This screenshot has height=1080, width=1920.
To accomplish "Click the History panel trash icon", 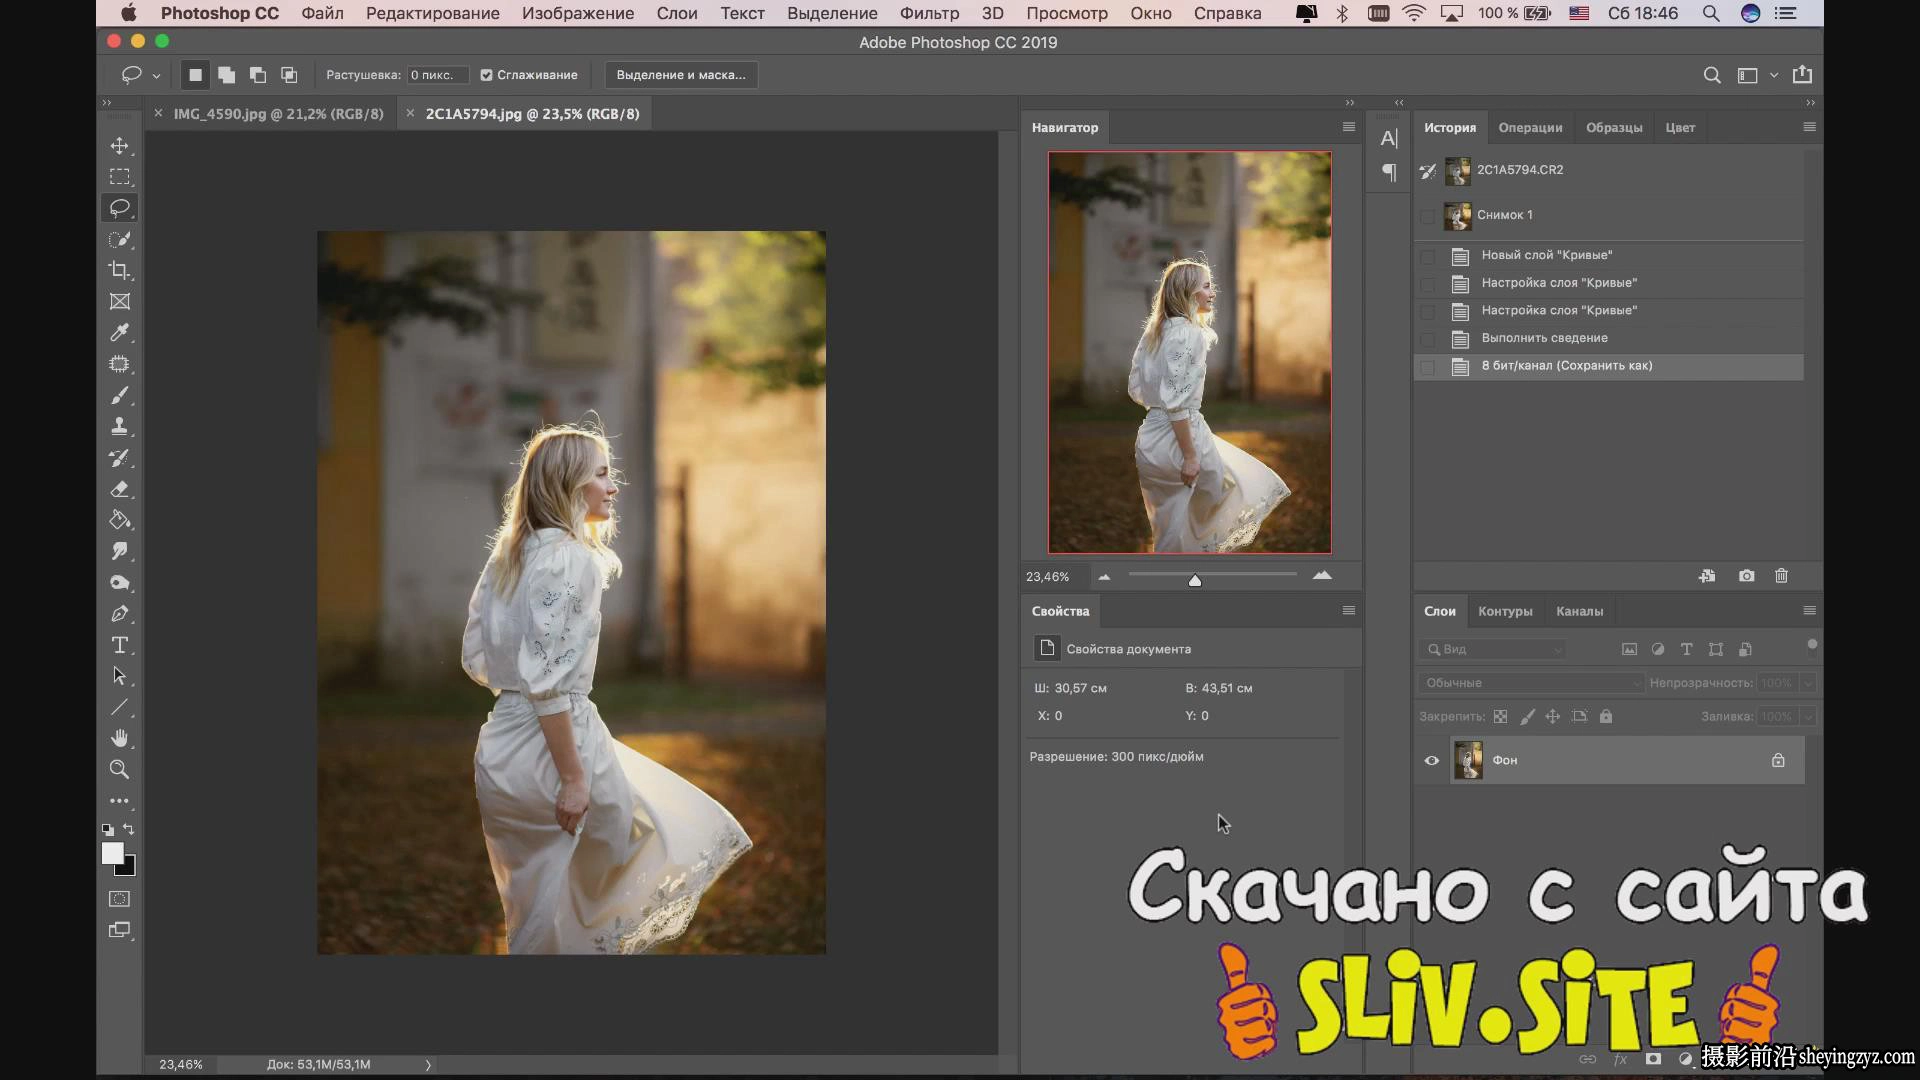I will click(1781, 576).
